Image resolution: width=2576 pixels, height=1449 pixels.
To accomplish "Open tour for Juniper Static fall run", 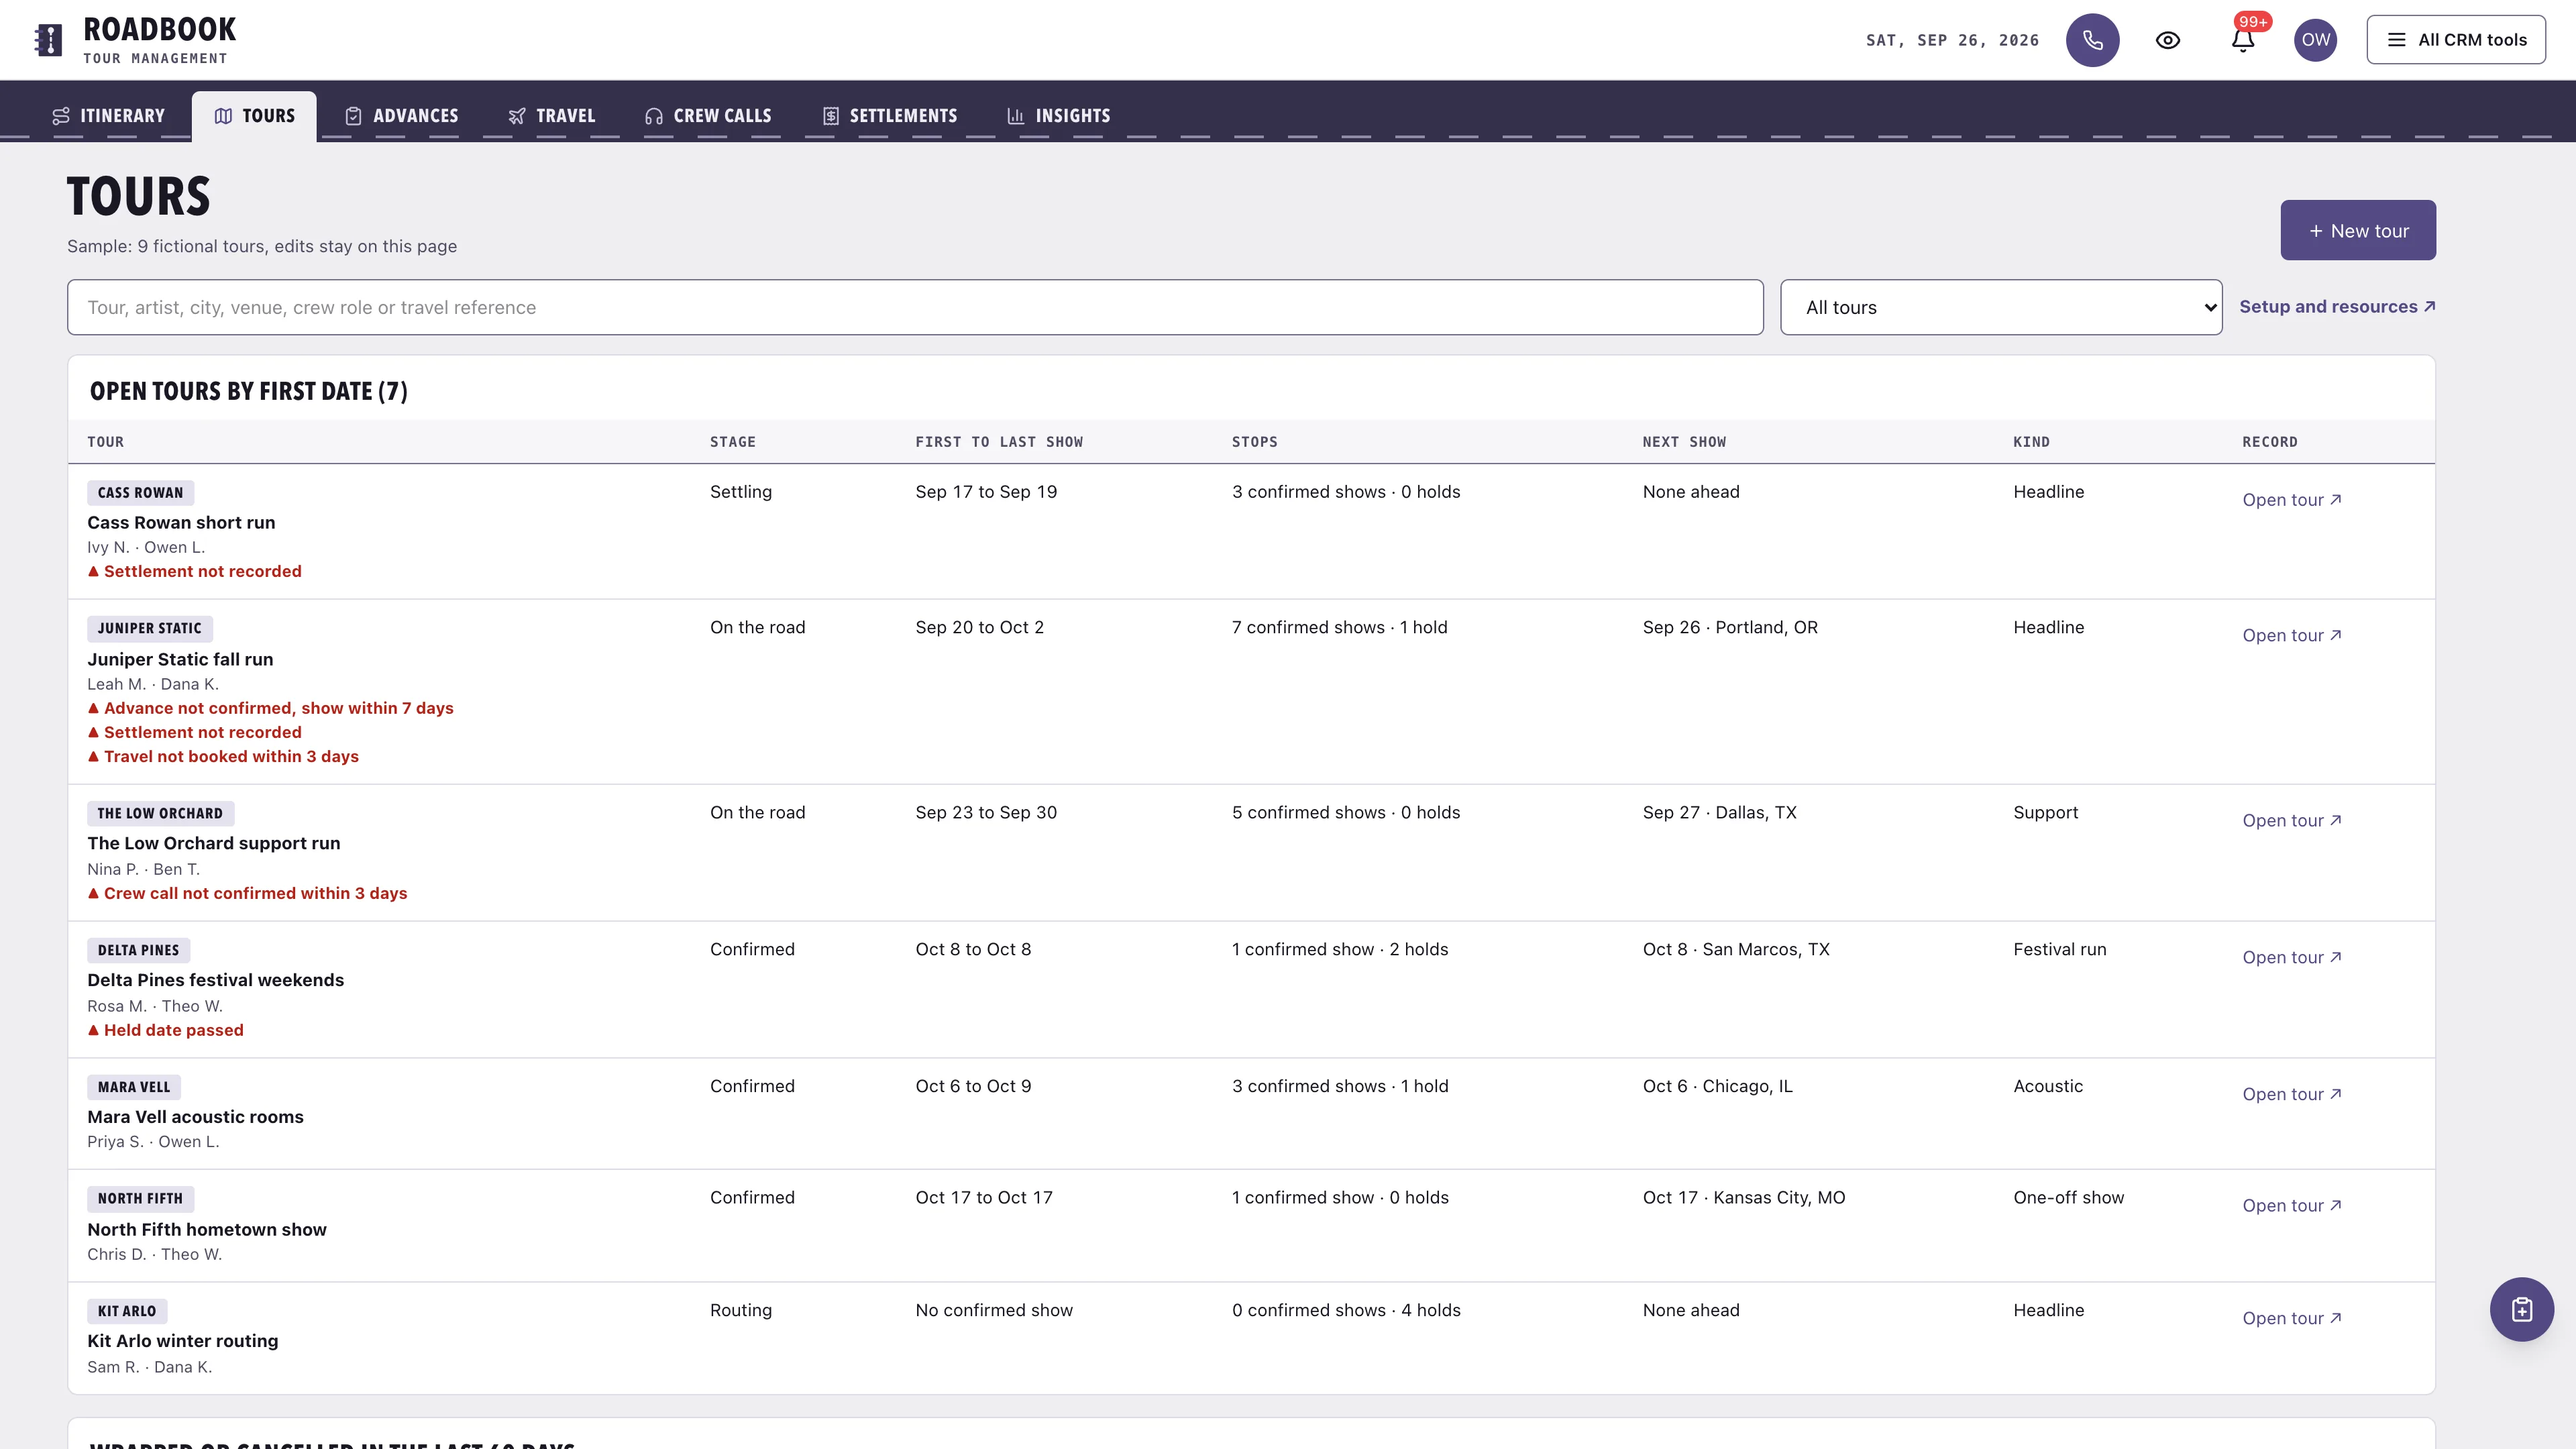I will [x=2291, y=635].
